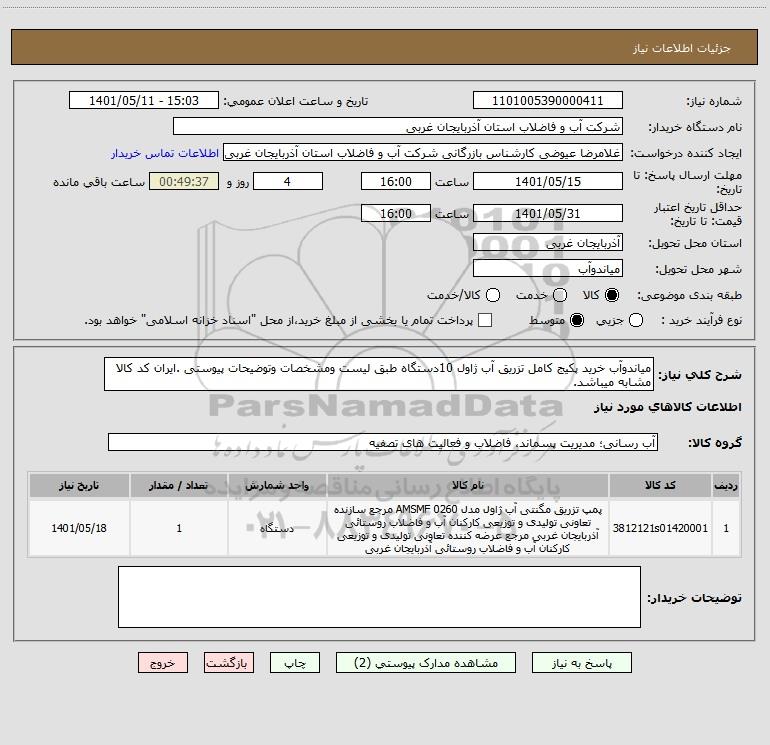Viewport: 770px width, 745px height.
Task: Click the pump product name cell AMSMF 0260
Action: 468,528
